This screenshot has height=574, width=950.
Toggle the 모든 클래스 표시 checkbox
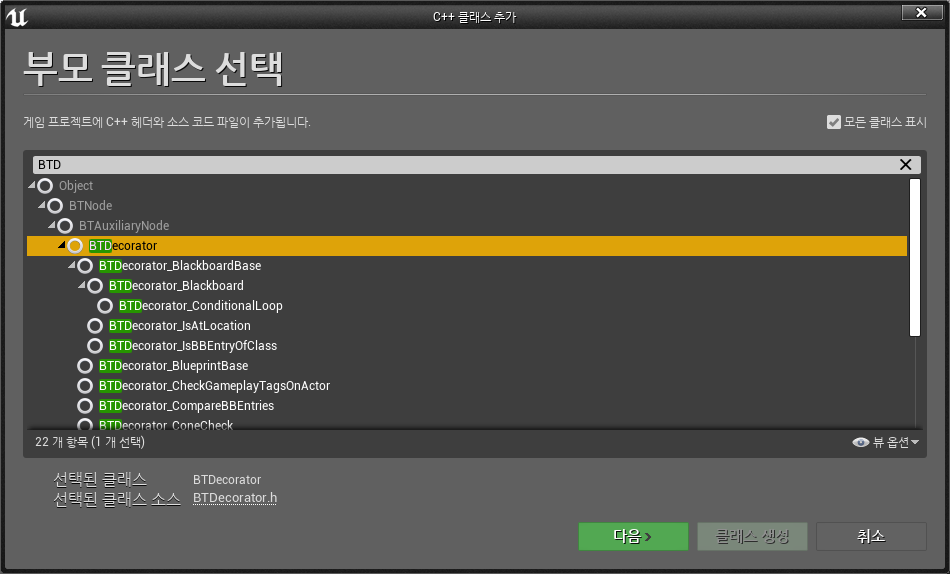tap(834, 122)
